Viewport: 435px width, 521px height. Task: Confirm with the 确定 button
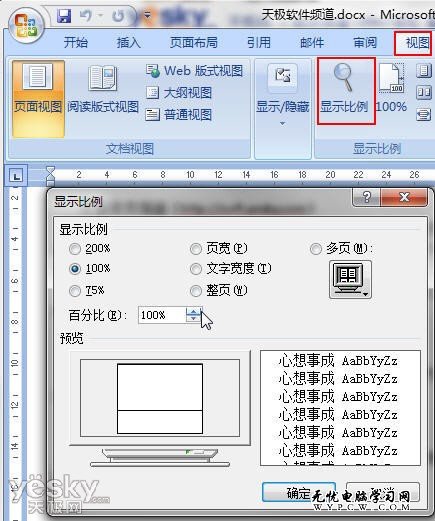pyautogui.click(x=299, y=493)
